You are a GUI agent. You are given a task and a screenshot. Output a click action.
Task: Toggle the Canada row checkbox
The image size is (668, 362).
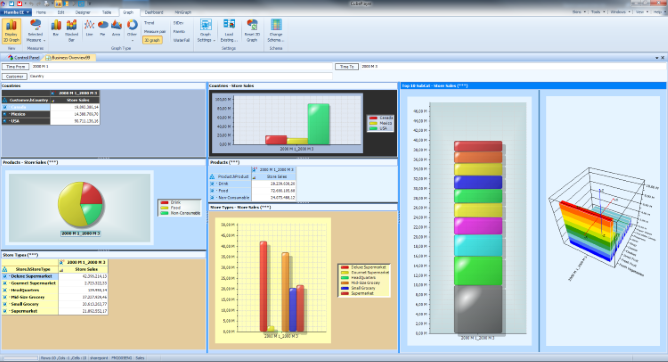click(x=5, y=107)
